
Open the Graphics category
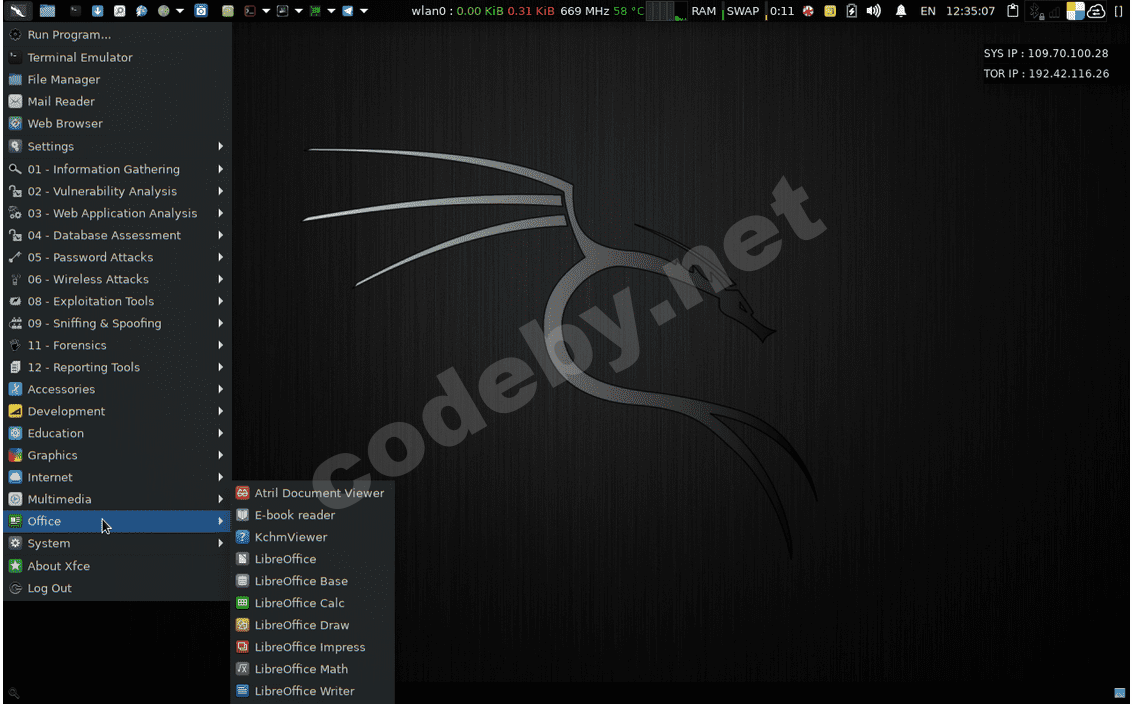[116, 455]
